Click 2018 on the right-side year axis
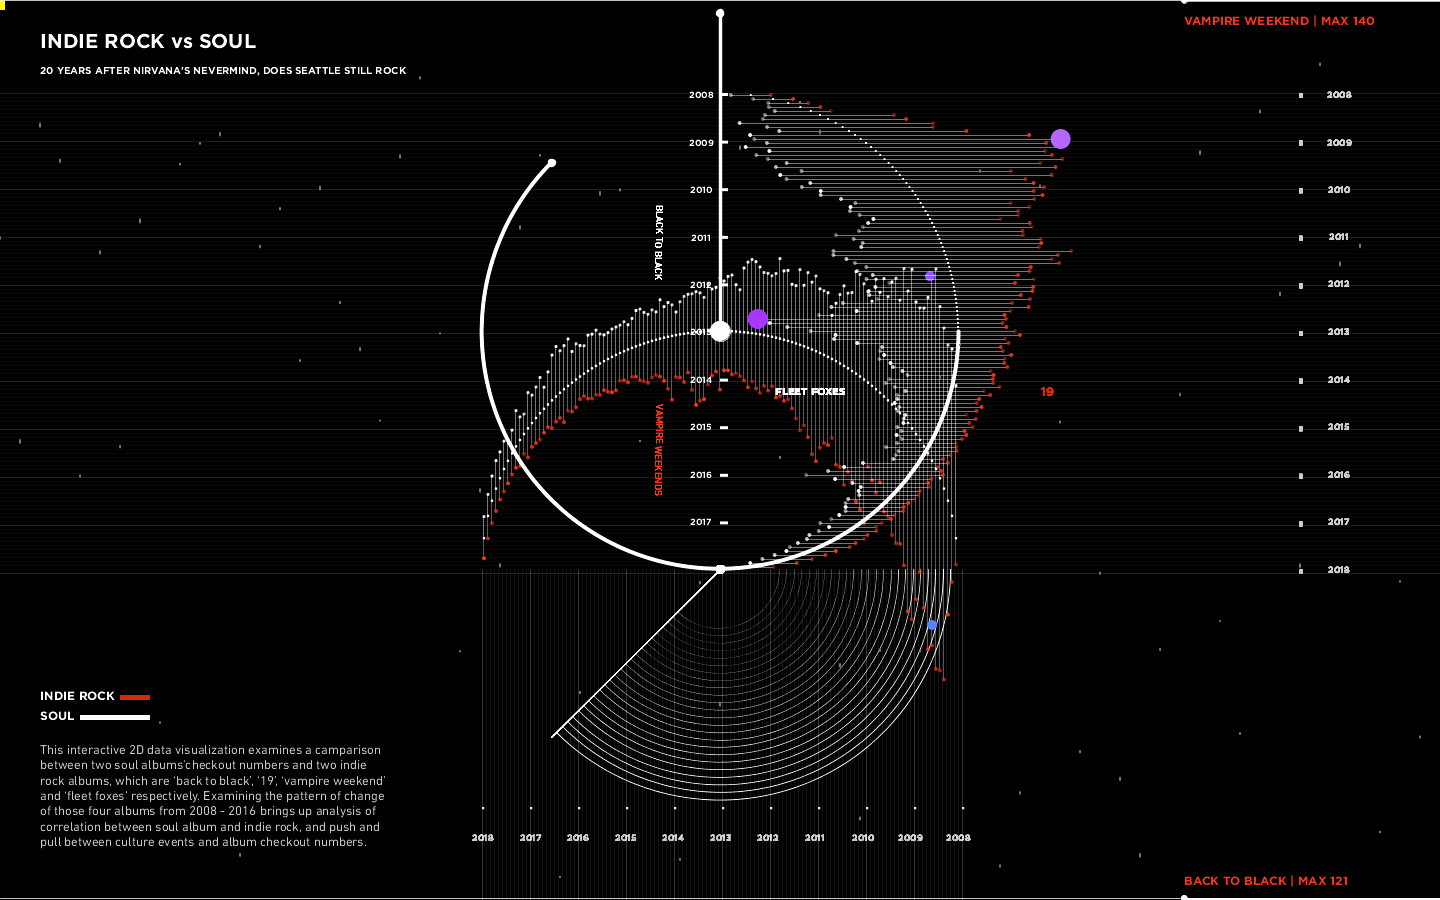1440x900 pixels. point(1338,570)
